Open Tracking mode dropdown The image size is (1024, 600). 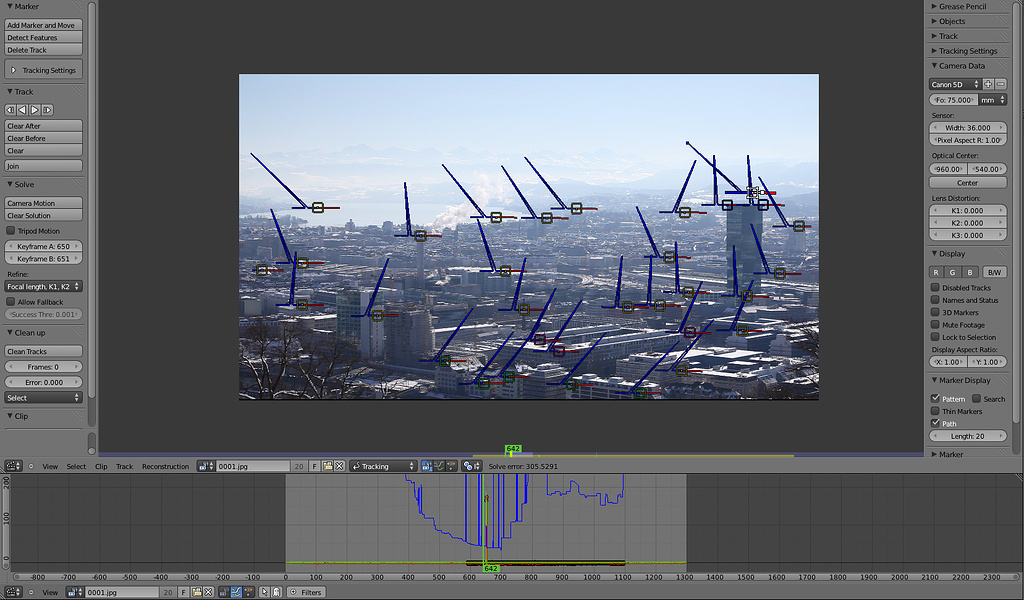point(383,466)
